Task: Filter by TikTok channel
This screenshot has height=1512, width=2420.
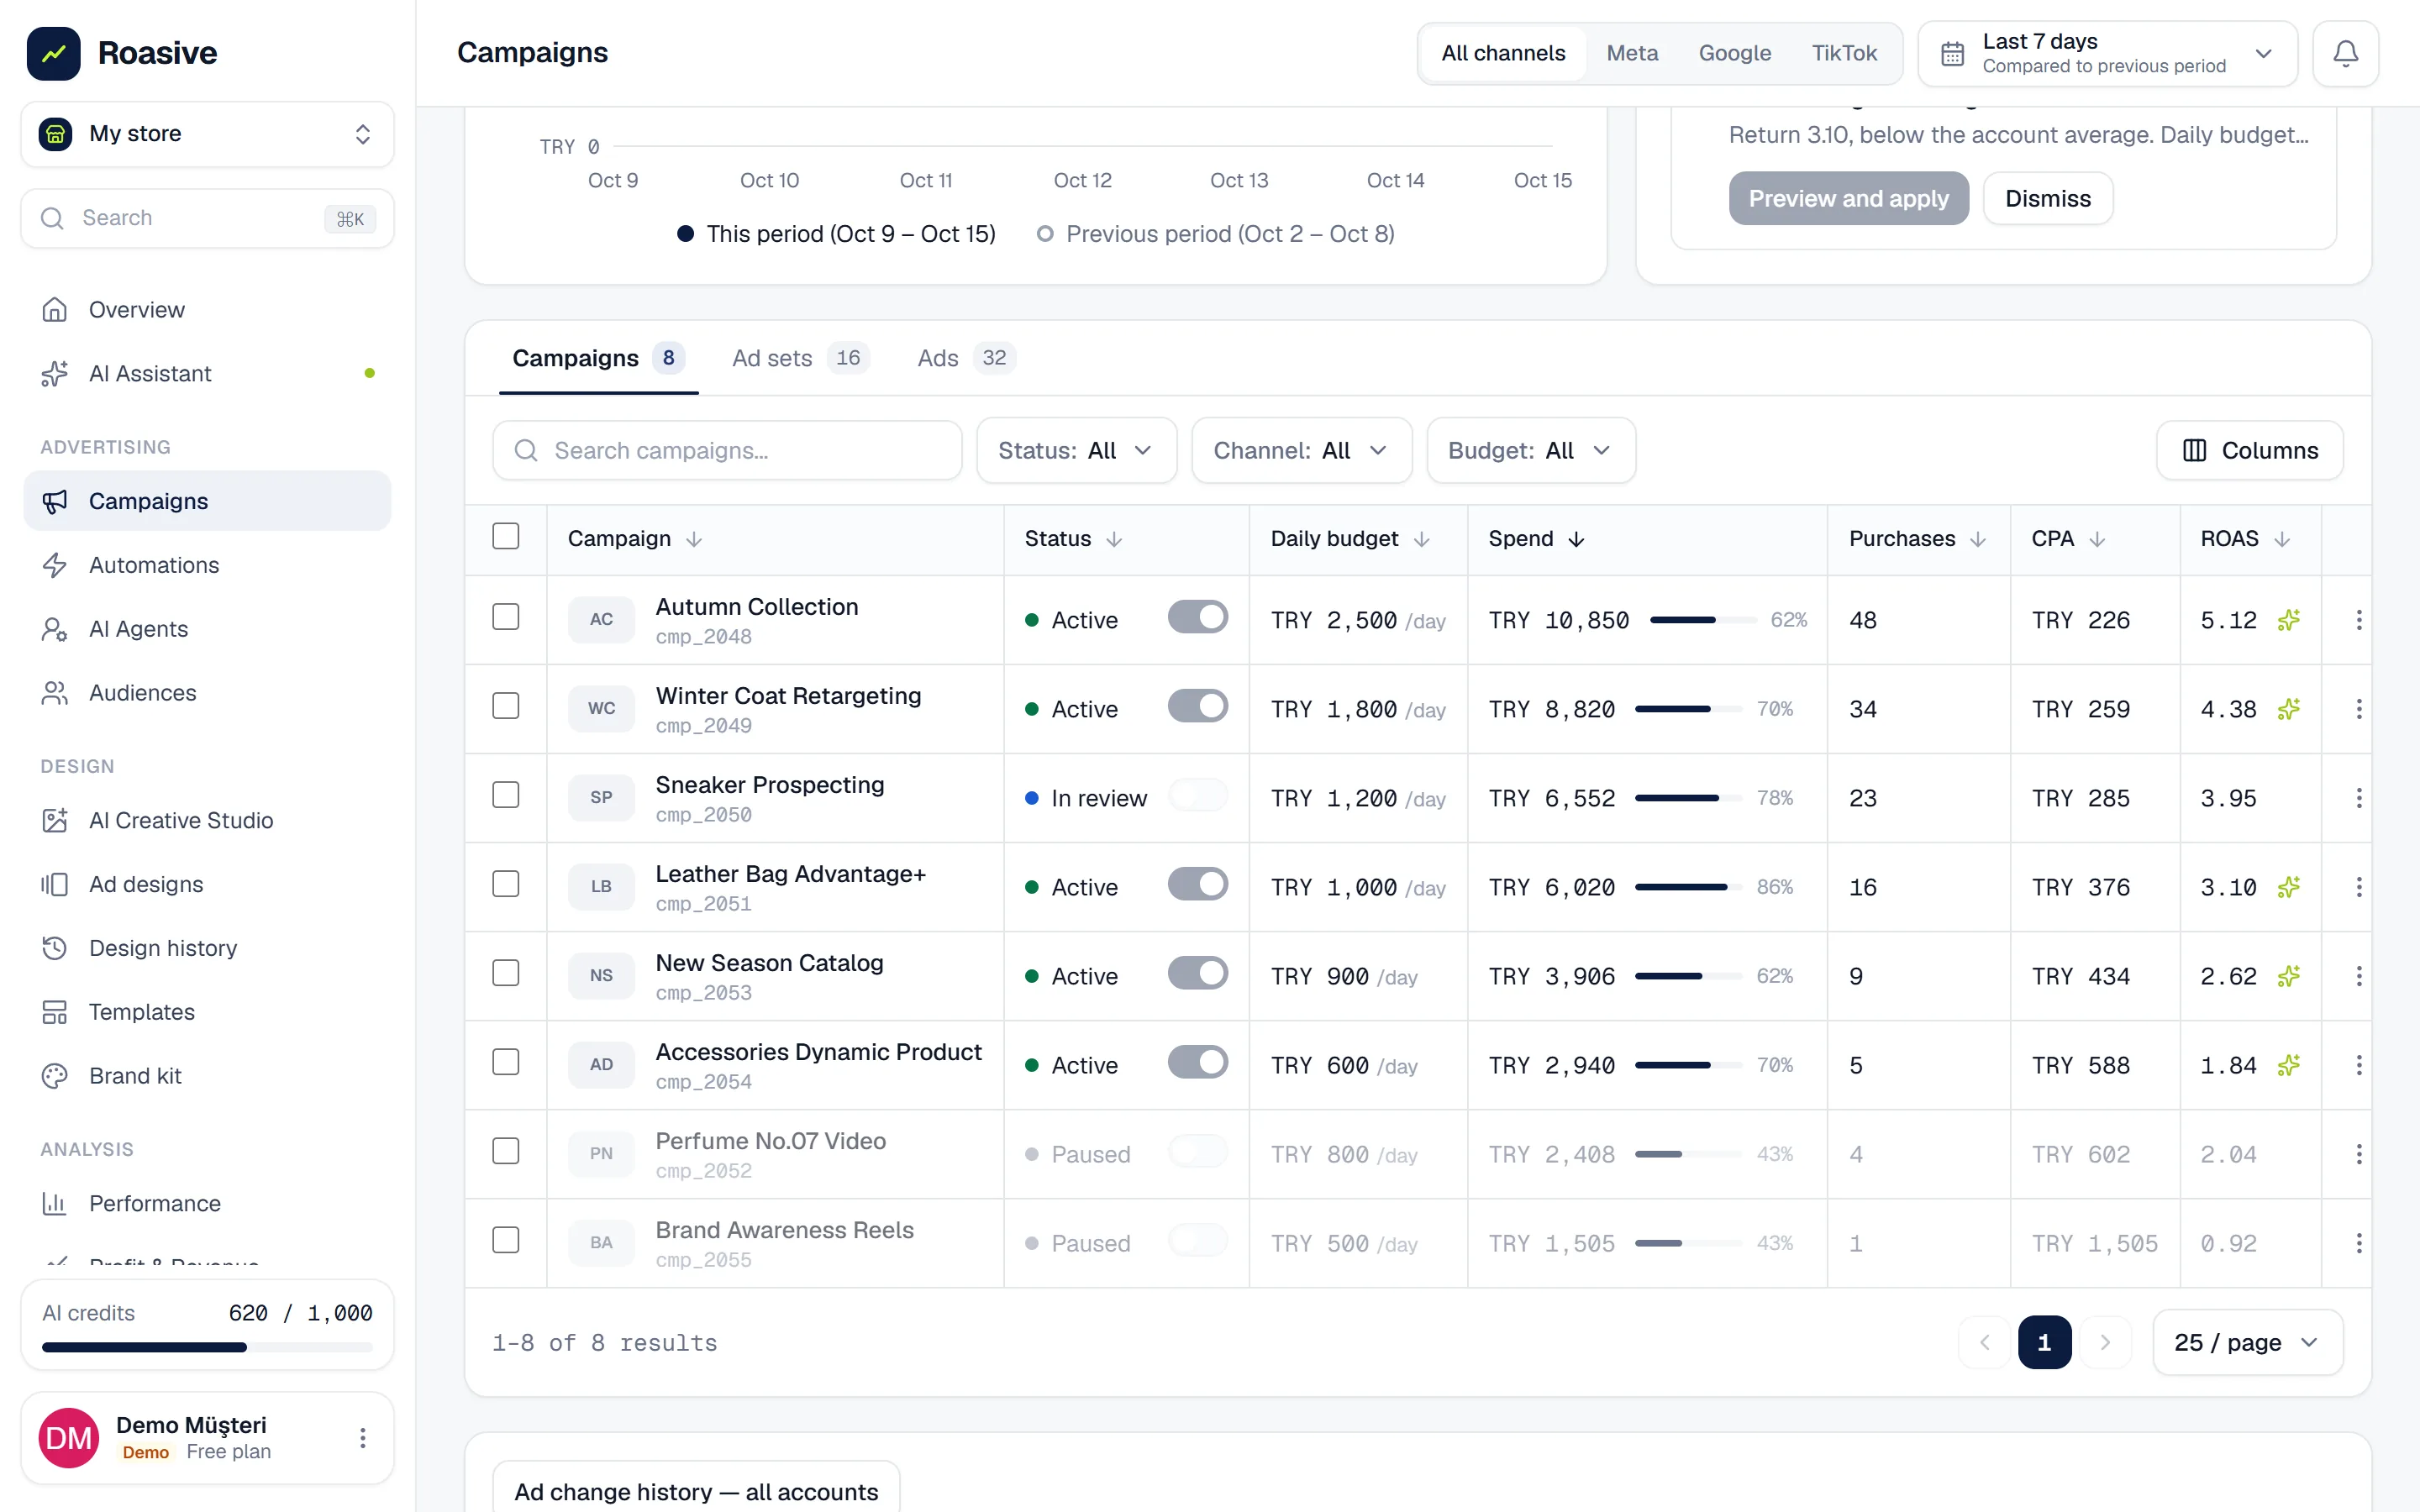Action: 1844,53
